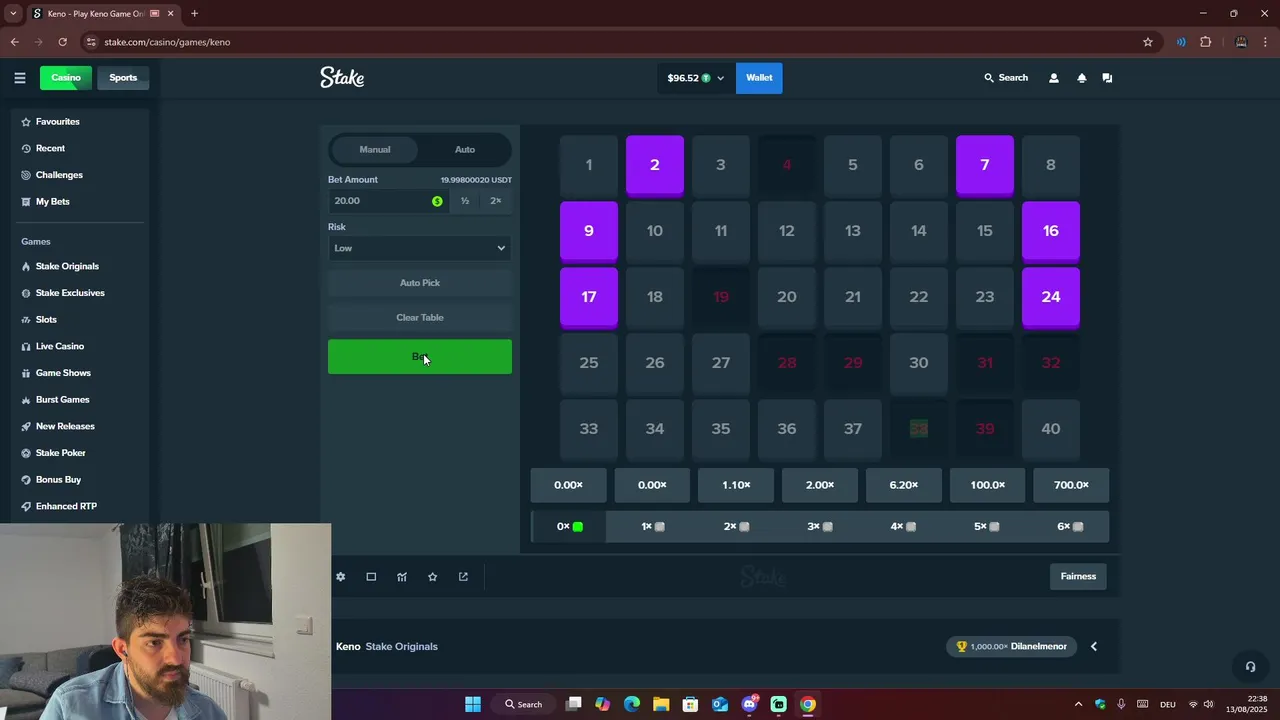
Task: Open Stake Originals link under Keno
Action: [402, 647]
